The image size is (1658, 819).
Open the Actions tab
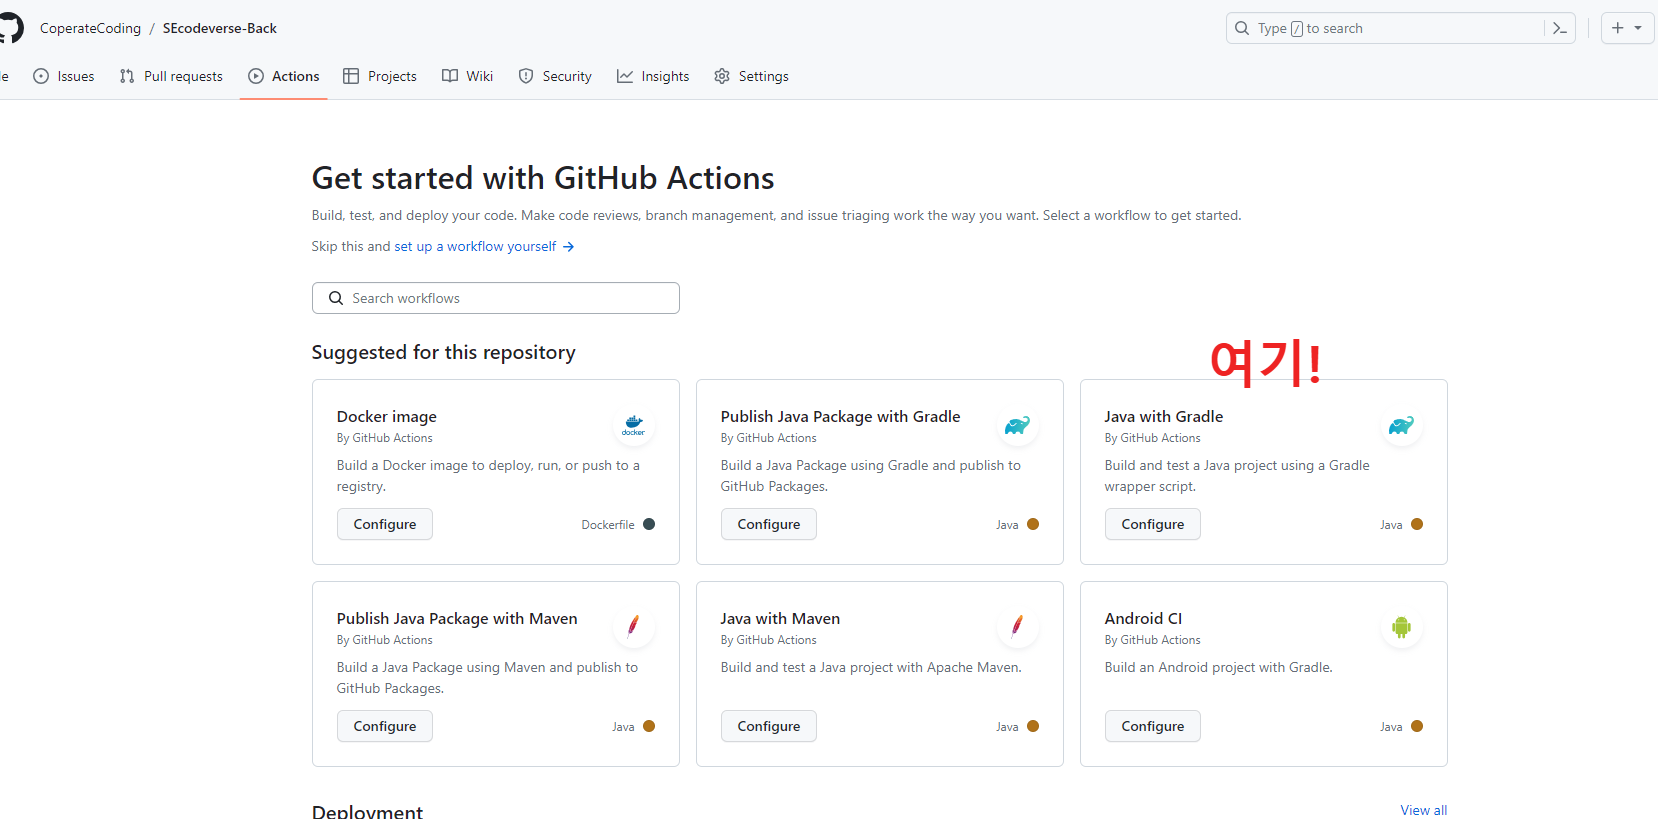[x=284, y=76]
